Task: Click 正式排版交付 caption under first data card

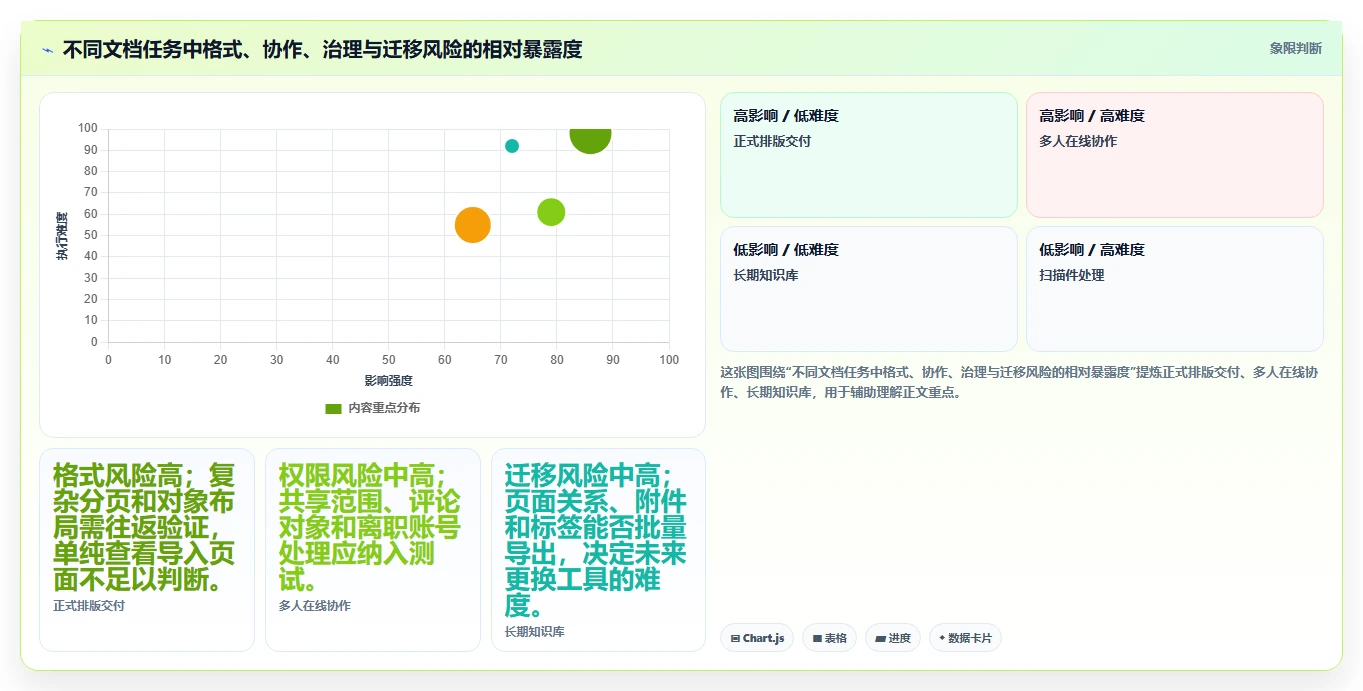Action: point(89,606)
